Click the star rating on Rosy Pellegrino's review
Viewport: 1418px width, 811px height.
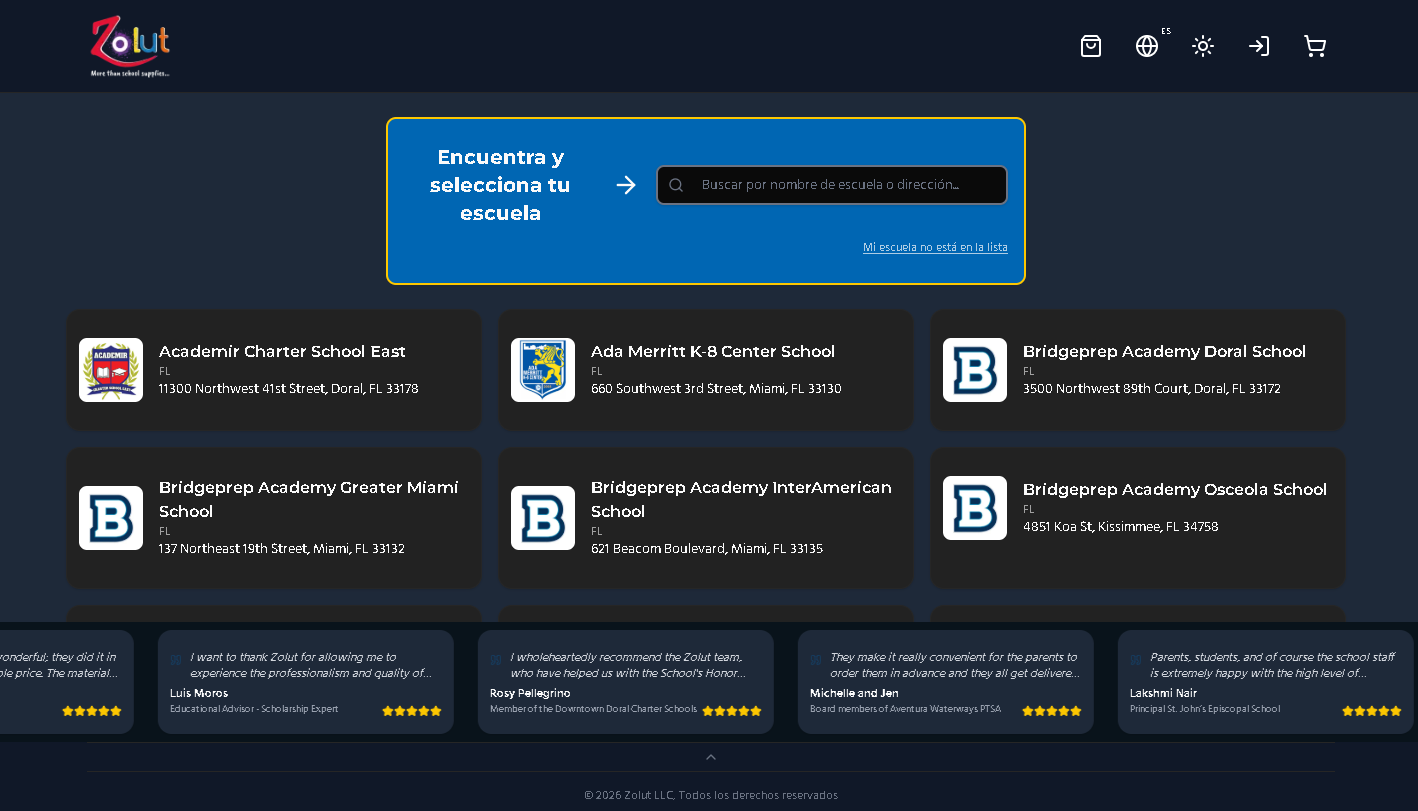pos(732,711)
